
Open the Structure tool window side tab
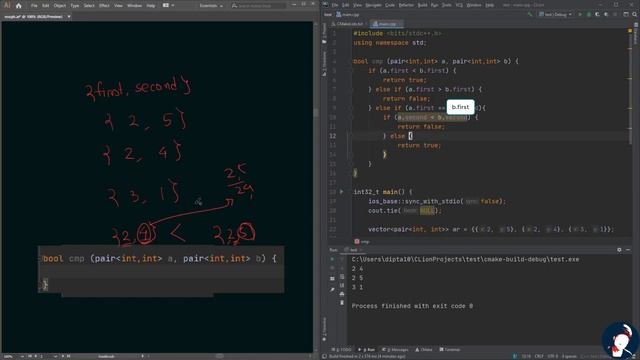coord(324,63)
